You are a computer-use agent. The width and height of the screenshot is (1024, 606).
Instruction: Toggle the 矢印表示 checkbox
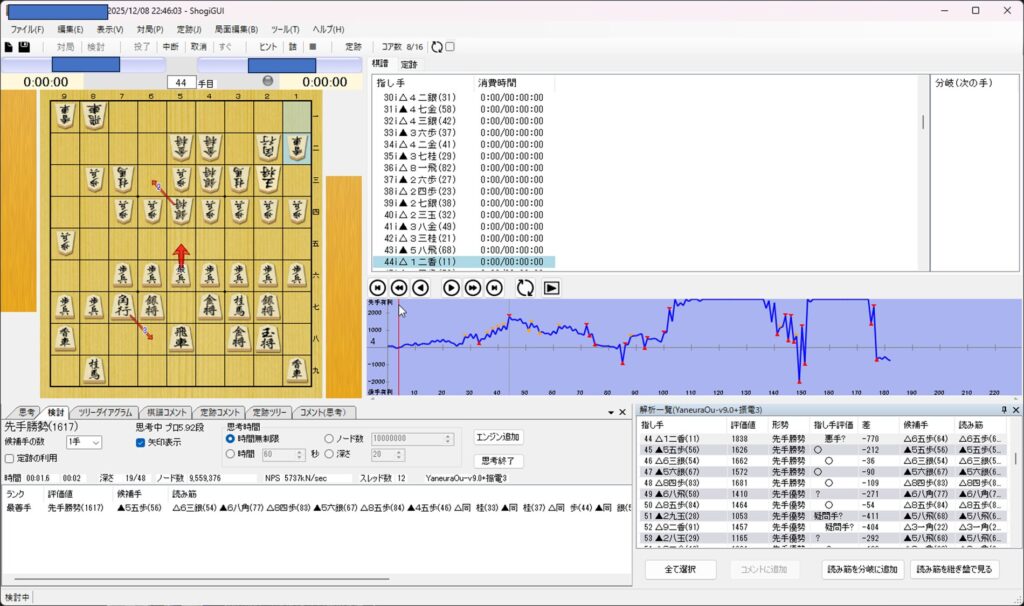pyautogui.click(x=141, y=442)
